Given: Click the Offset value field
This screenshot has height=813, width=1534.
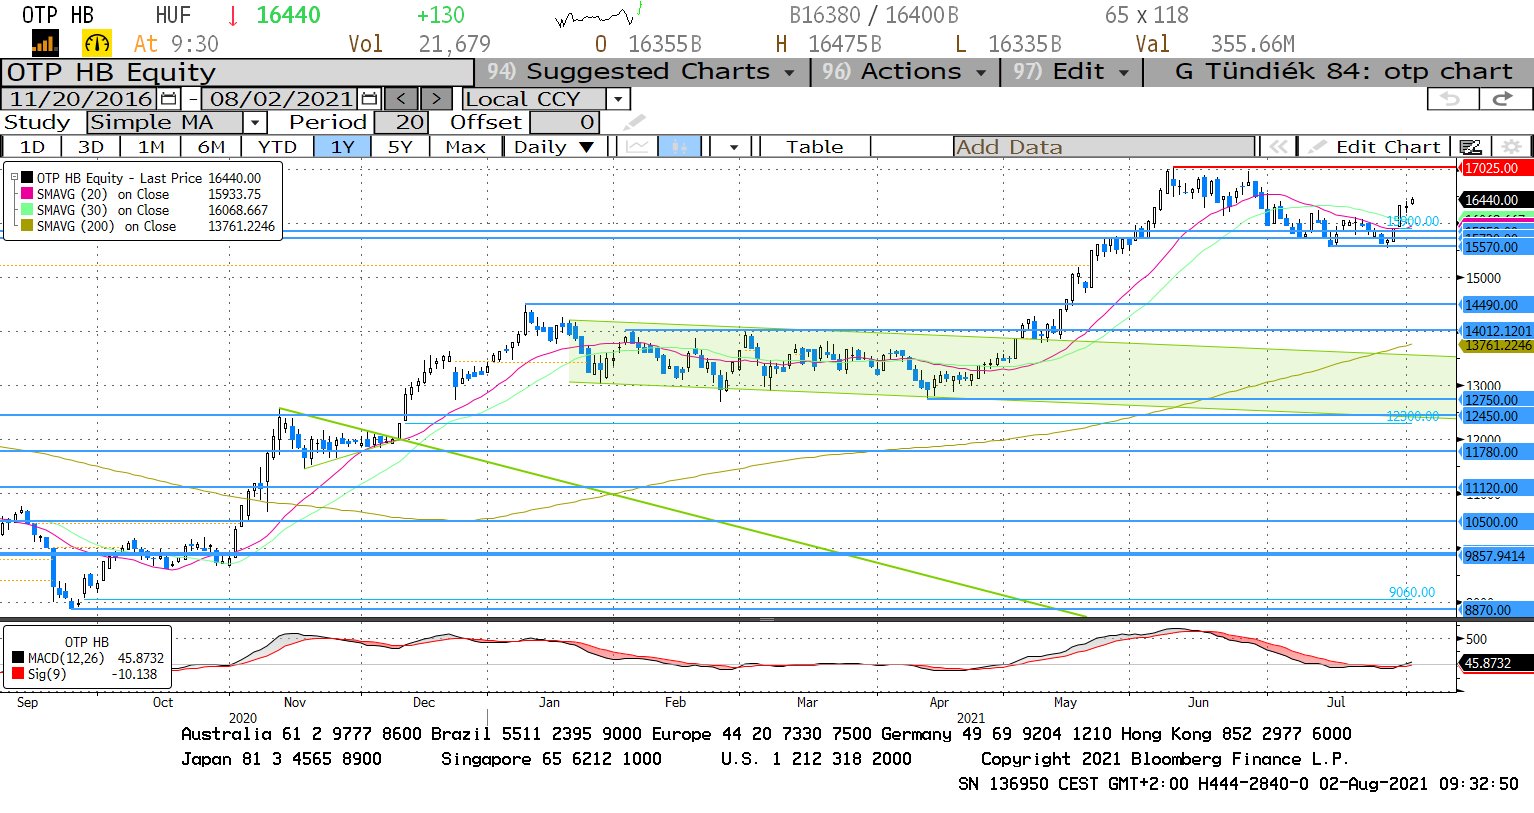Looking at the screenshot, I should (x=565, y=122).
